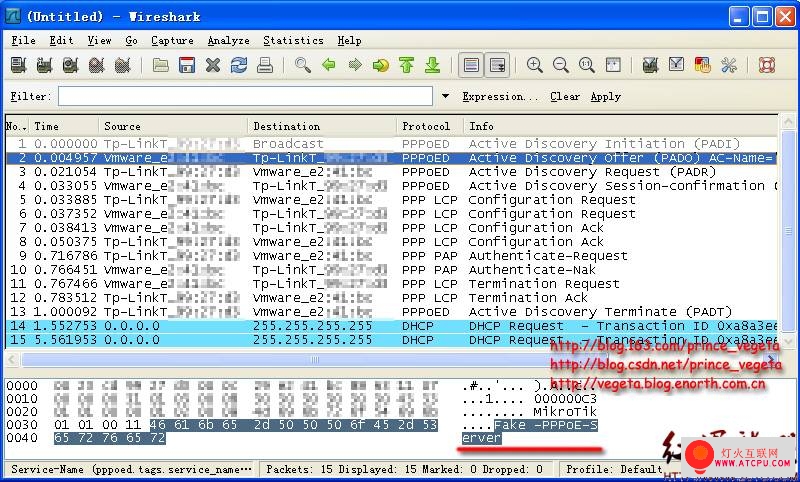800x482 pixels.
Task: Sort by the Time column header
Action: coord(64,126)
